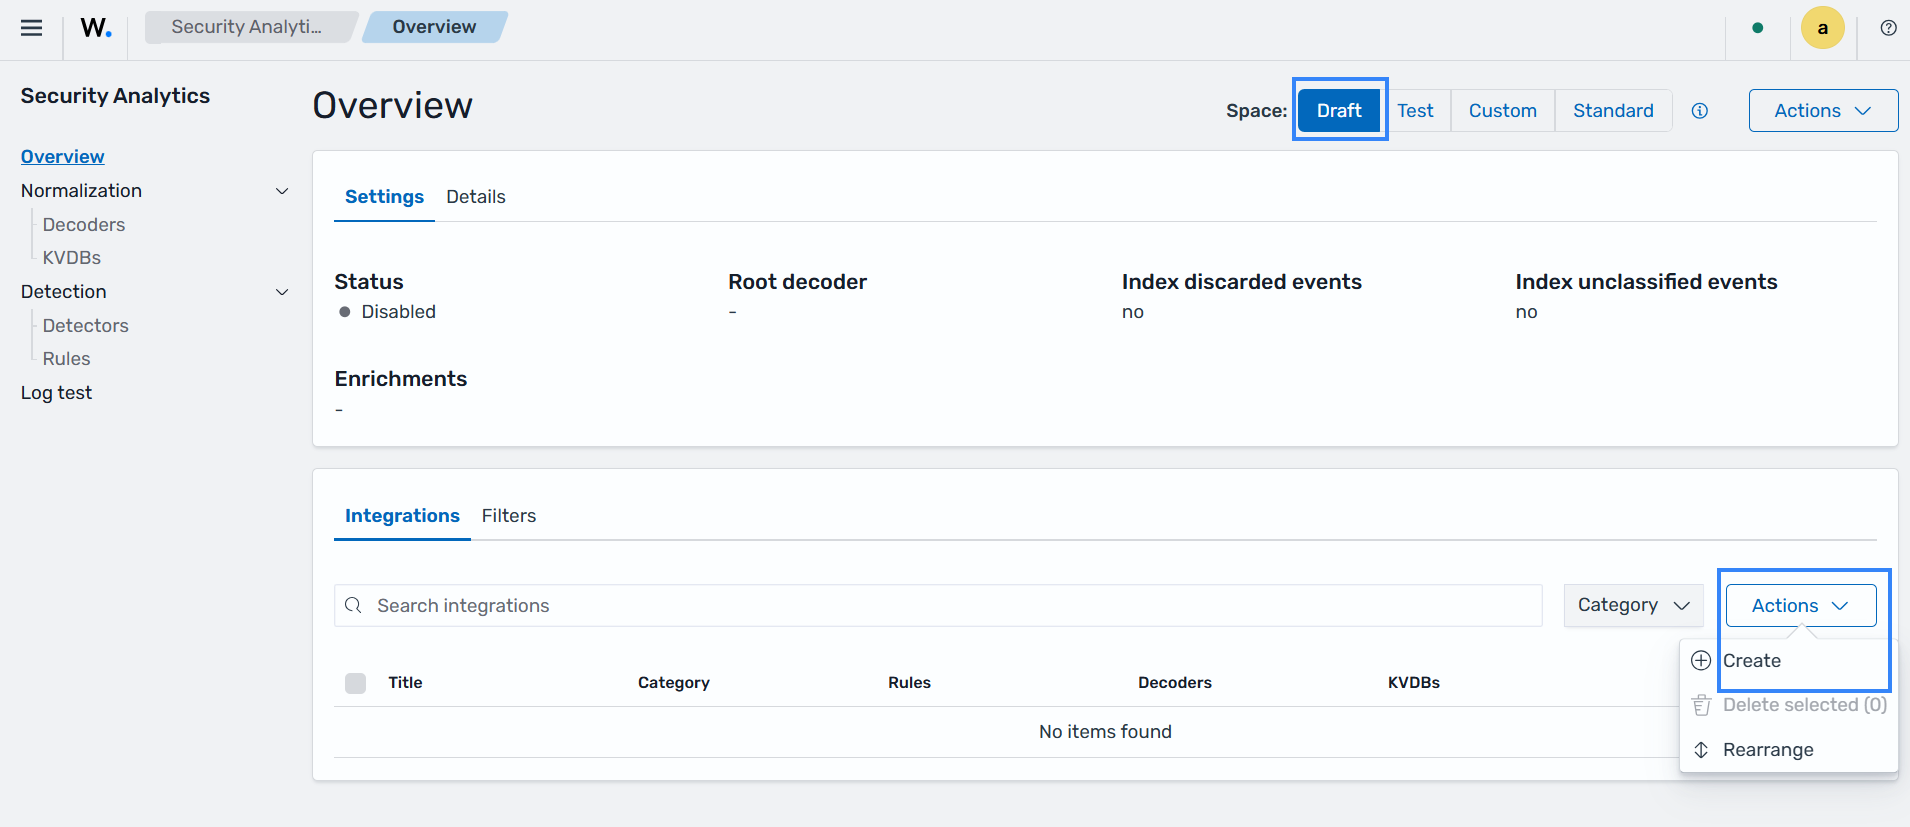Viewport: 1910px width, 827px height.
Task: Open the help icon in header
Action: click(1888, 28)
